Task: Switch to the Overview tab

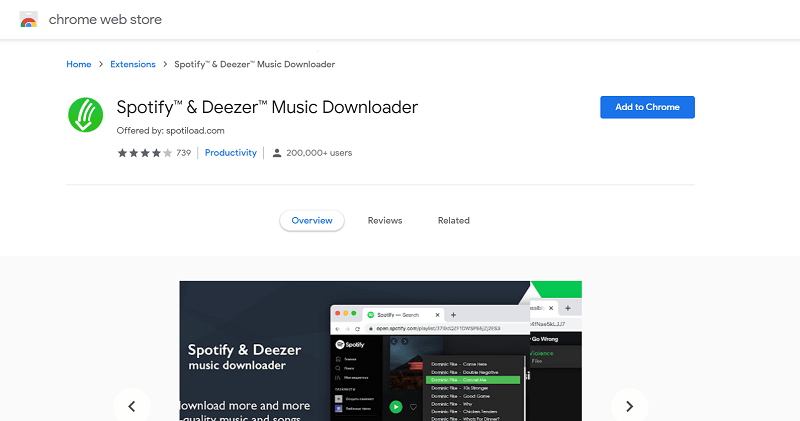Action: [x=312, y=220]
